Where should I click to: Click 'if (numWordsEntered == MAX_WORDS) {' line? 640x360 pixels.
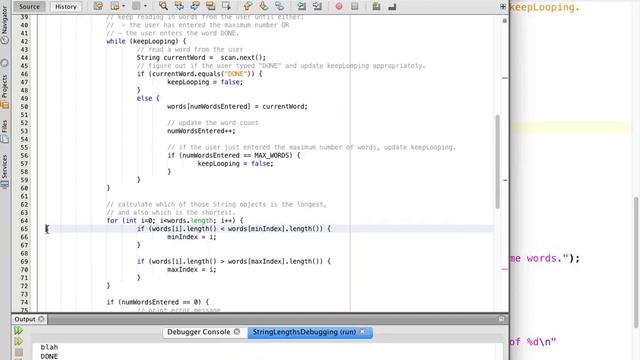pos(233,156)
